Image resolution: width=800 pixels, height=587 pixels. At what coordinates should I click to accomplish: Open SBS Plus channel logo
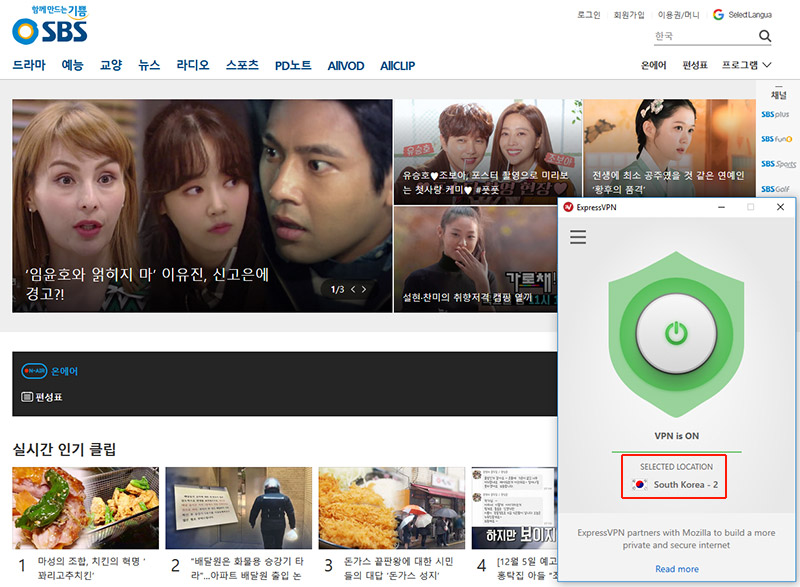pyautogui.click(x=775, y=114)
